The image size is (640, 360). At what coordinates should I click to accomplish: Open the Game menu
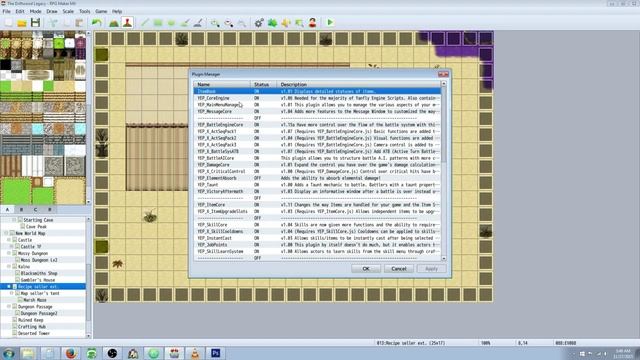(x=101, y=11)
